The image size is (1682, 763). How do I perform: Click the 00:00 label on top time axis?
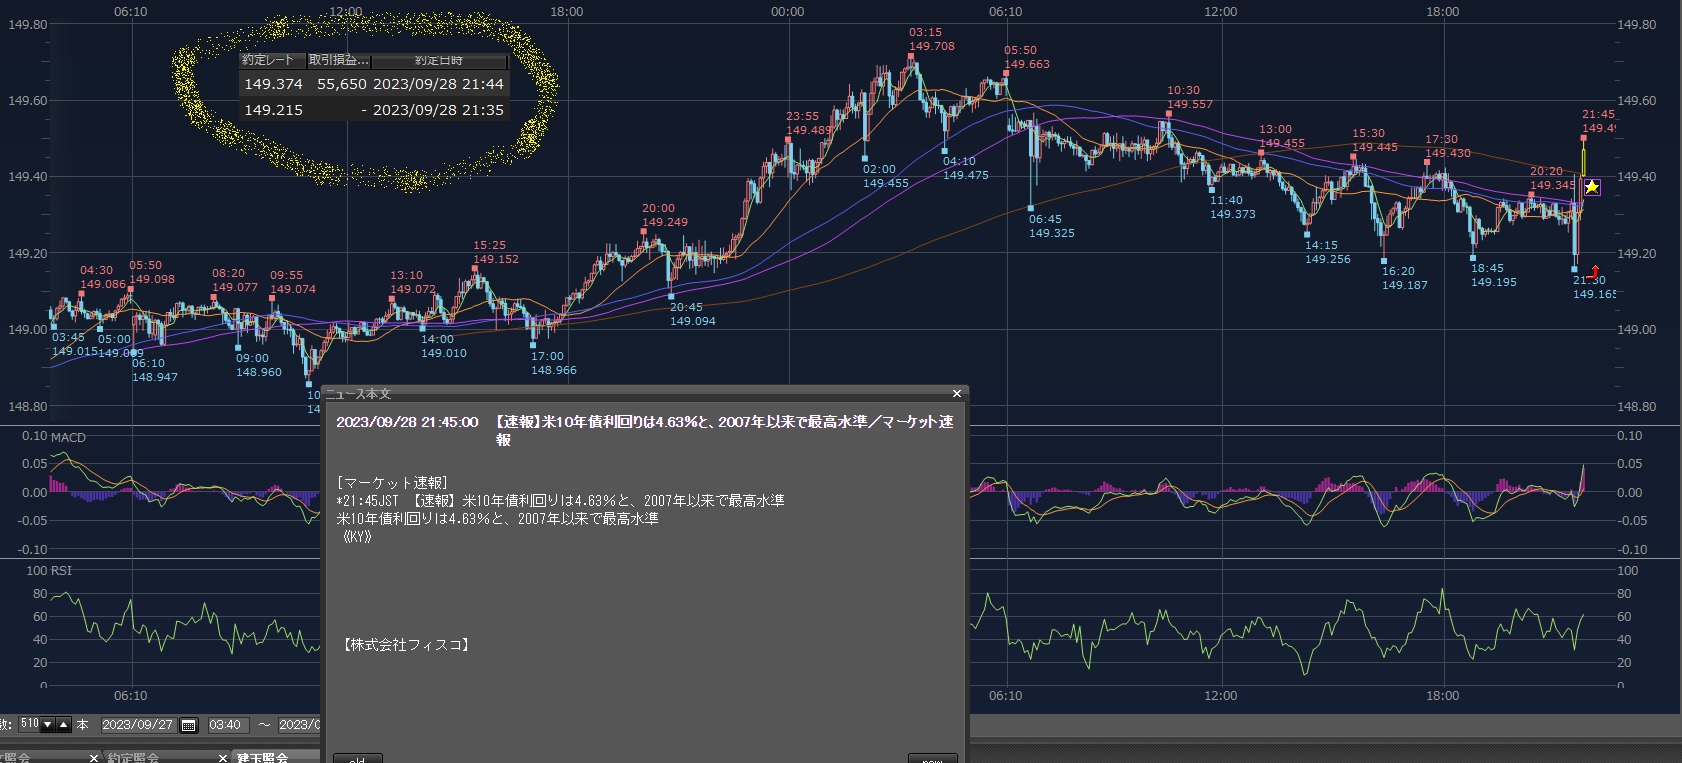click(787, 11)
